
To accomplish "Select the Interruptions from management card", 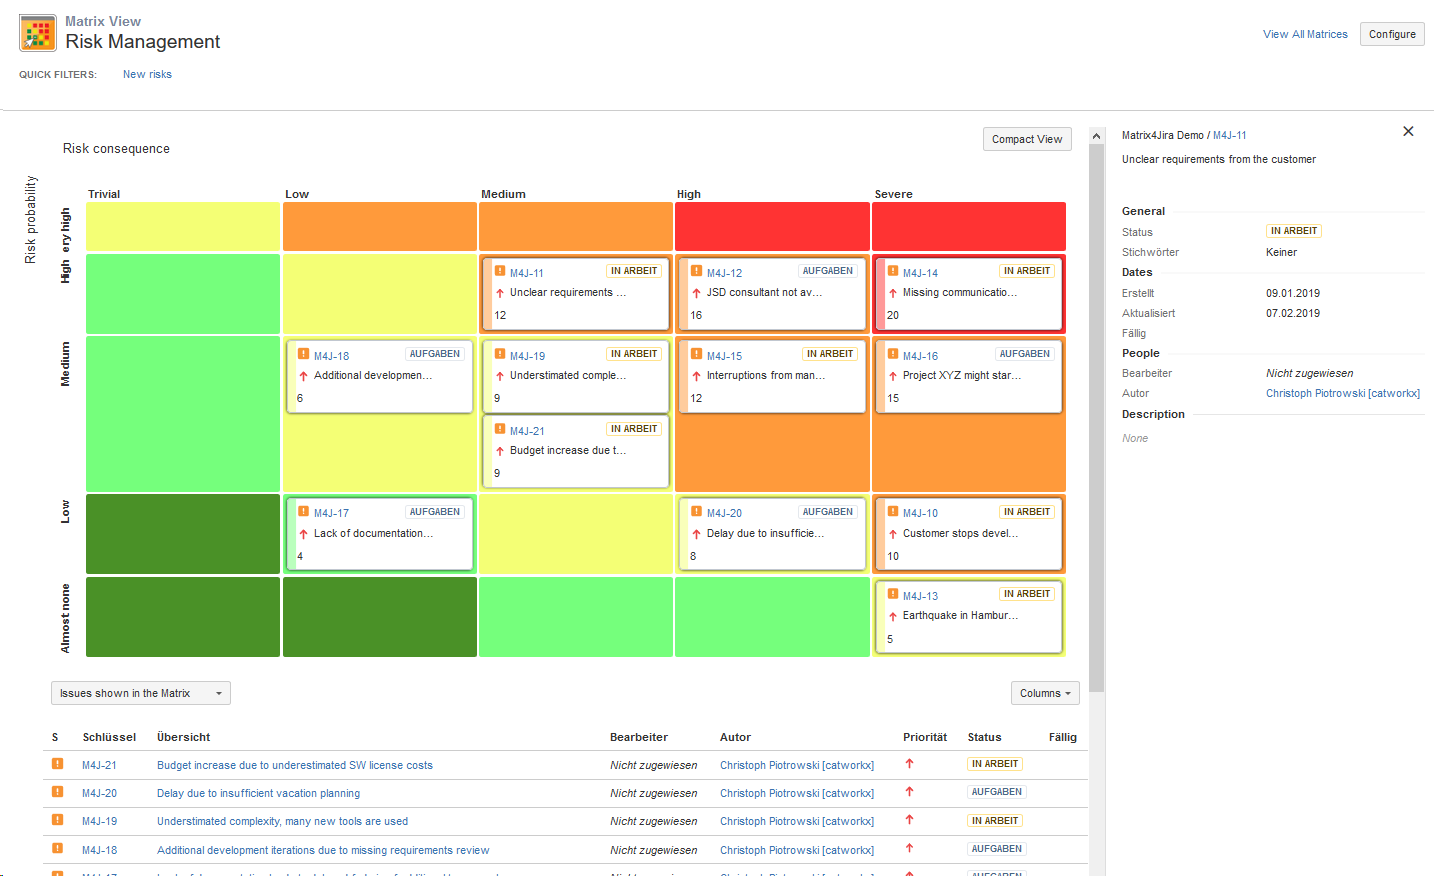I will coord(772,376).
